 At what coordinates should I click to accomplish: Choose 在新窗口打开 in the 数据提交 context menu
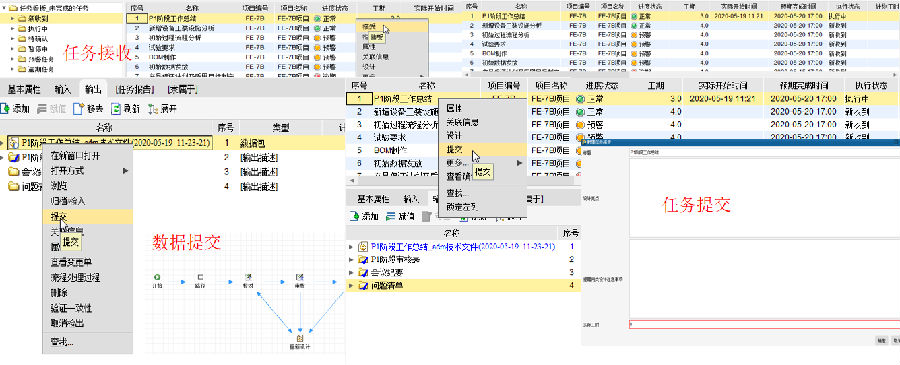pos(88,156)
